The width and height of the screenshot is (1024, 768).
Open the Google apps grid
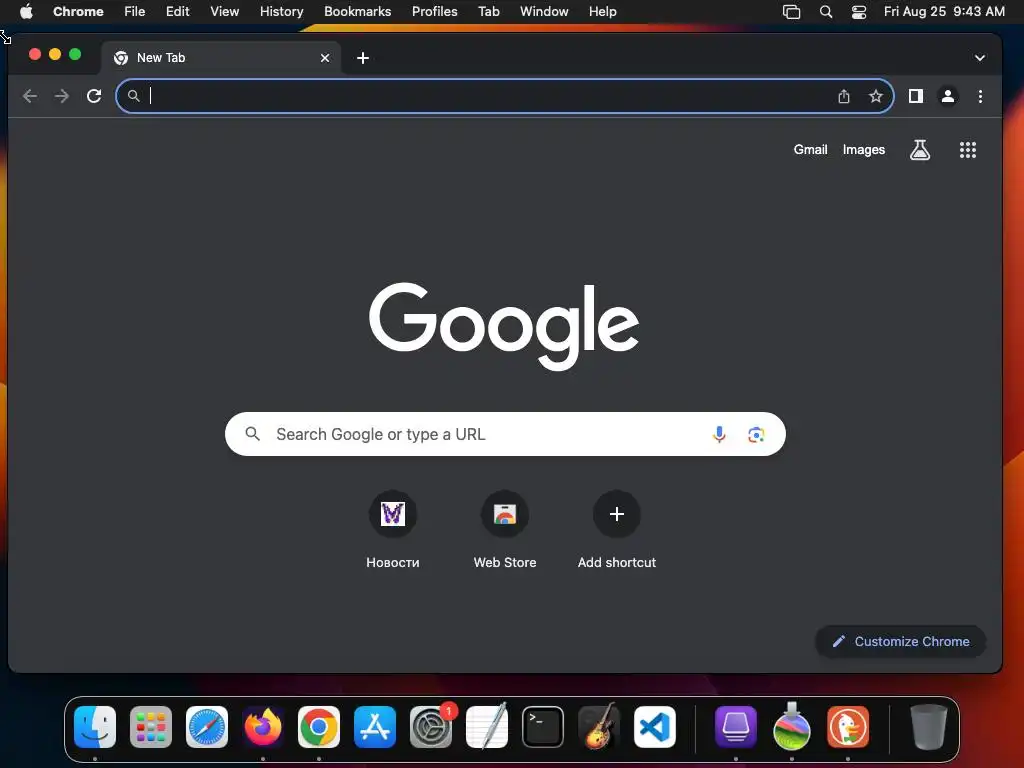click(x=968, y=150)
